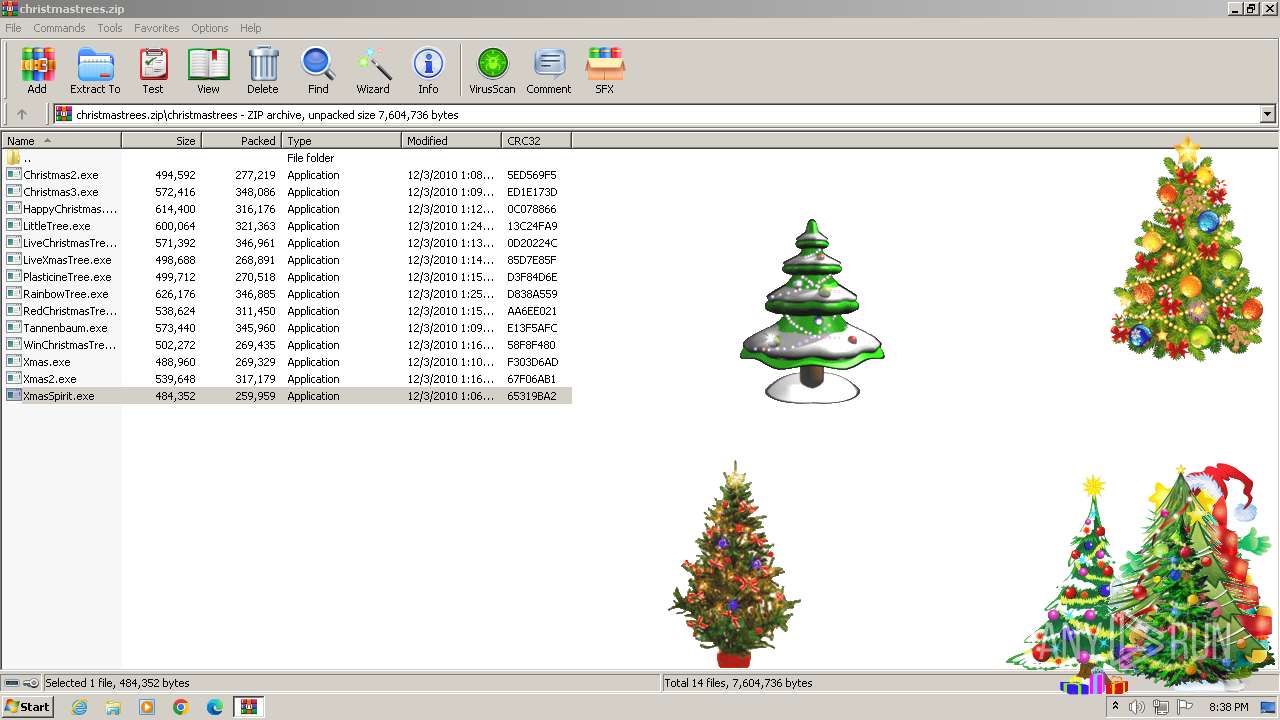Sort by the Name column header
The height and width of the screenshot is (720, 1280).
tap(61, 141)
